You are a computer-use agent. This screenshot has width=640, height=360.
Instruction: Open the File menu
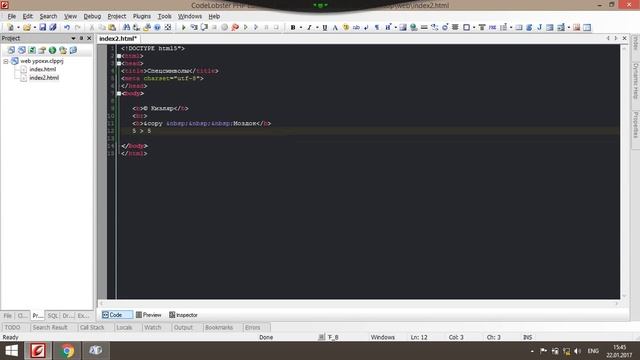coord(12,16)
